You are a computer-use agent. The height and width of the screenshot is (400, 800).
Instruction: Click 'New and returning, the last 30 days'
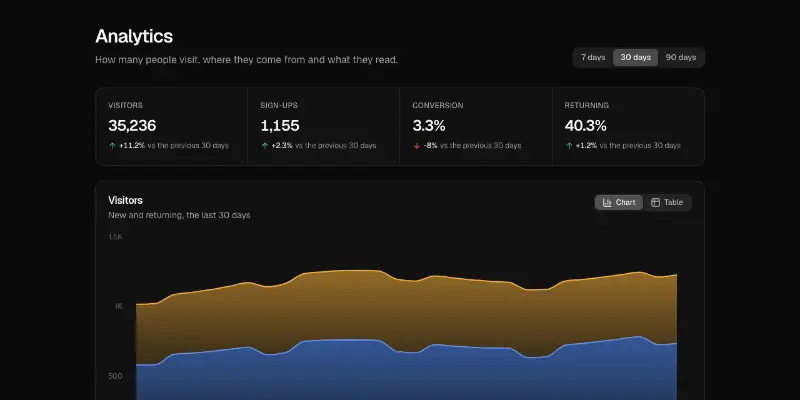(x=179, y=215)
